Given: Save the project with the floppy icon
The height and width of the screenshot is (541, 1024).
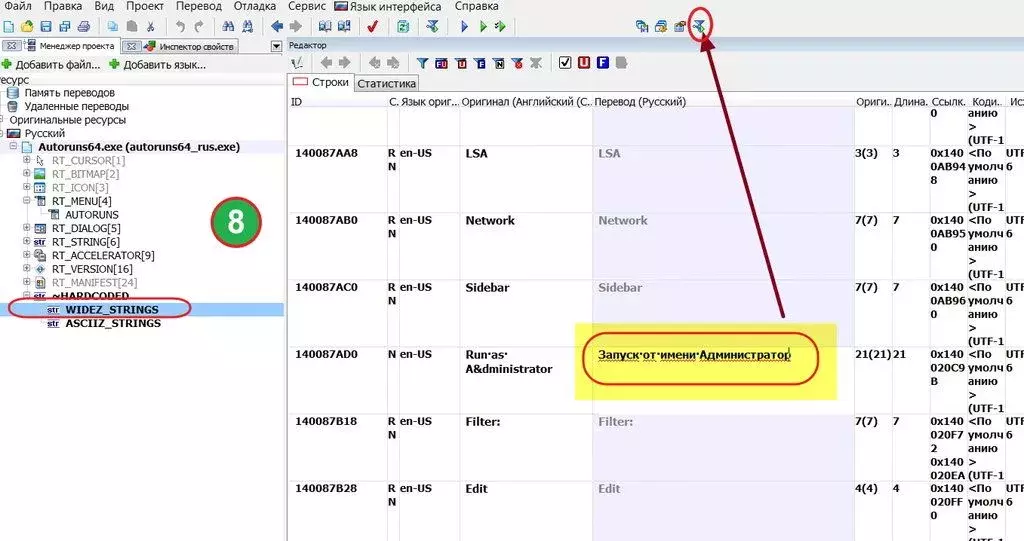Looking at the screenshot, I should (46, 27).
